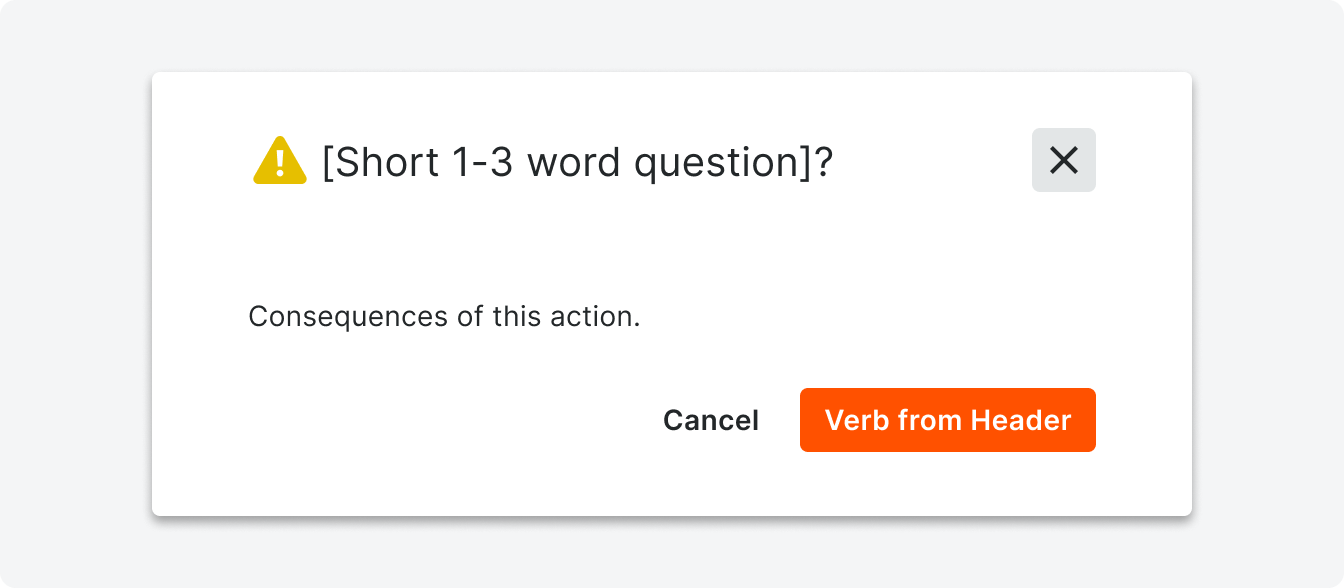This screenshot has width=1344, height=588.
Task: Click the Cancel text link beside the orange button
Action: tap(711, 420)
